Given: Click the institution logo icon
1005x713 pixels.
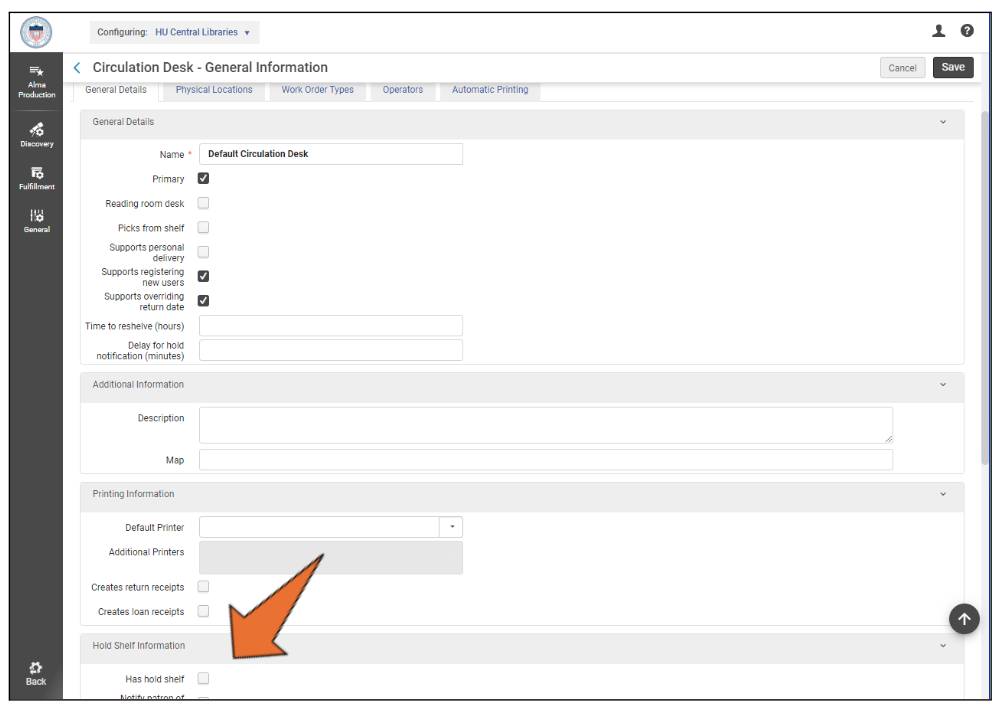Looking at the screenshot, I should pyautogui.click(x=36, y=32).
